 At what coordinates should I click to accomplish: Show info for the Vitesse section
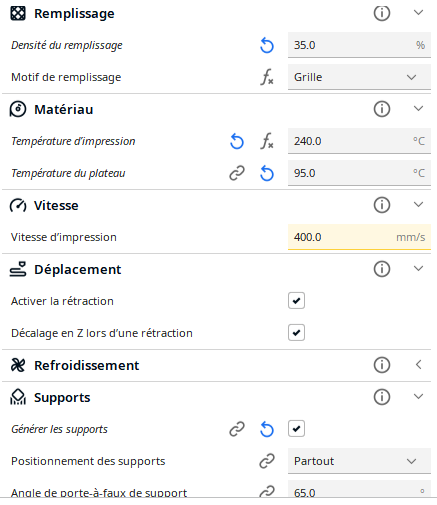[x=382, y=205]
